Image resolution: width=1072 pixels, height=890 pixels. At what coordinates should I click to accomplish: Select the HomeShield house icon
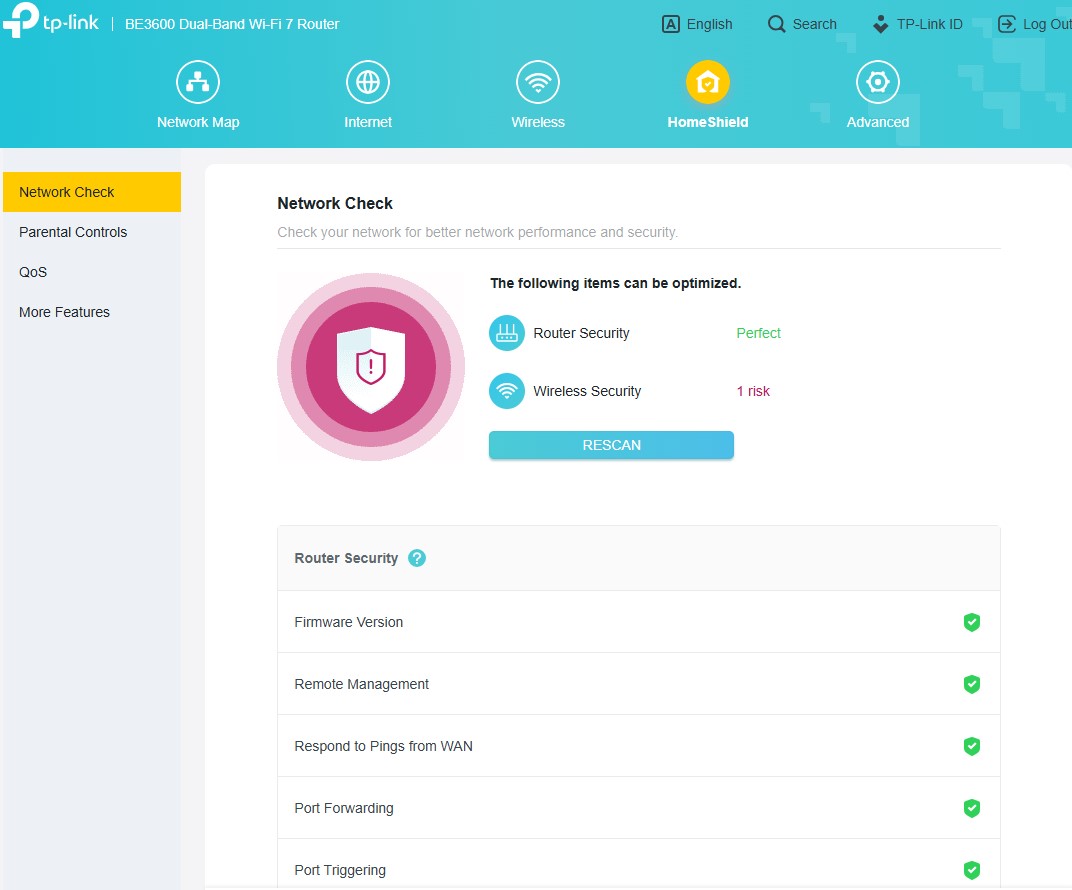point(708,83)
